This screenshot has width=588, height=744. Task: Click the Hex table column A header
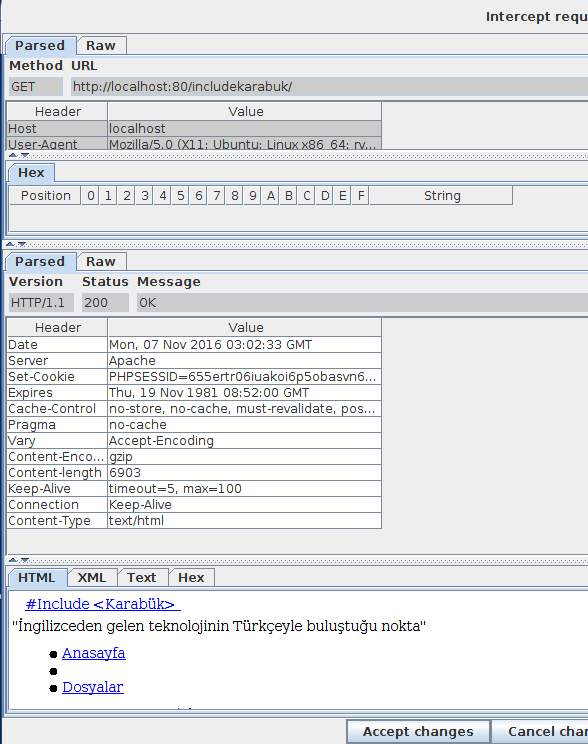coord(271,195)
